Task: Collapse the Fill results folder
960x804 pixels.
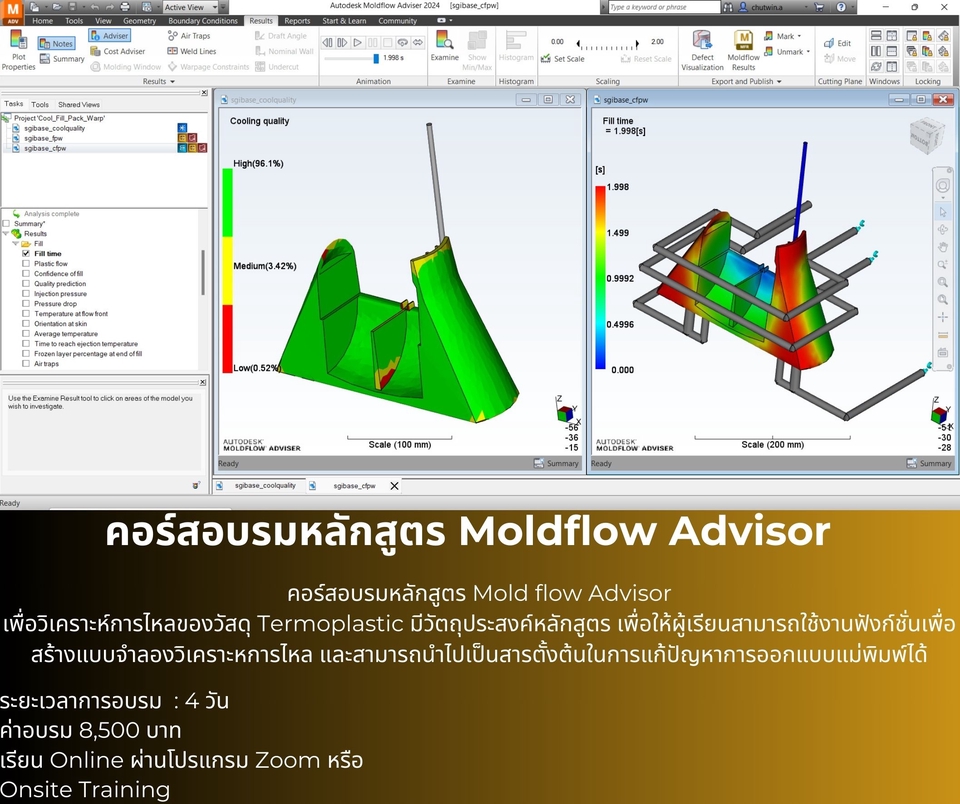Action: [x=16, y=243]
